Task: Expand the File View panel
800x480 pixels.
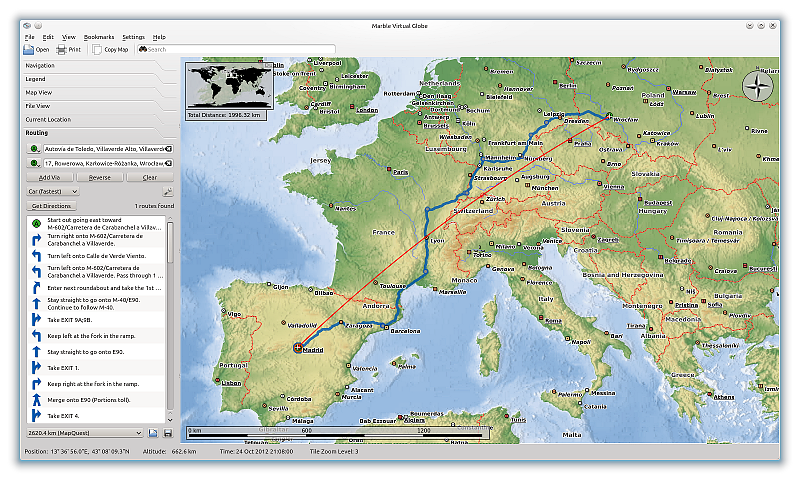Action: [x=99, y=106]
